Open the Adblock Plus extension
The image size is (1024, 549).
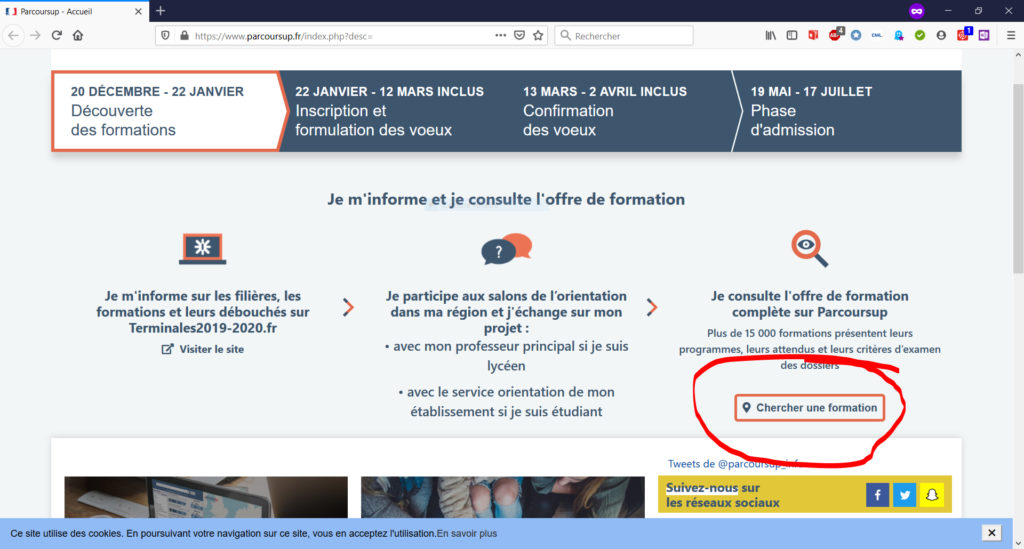[835, 35]
